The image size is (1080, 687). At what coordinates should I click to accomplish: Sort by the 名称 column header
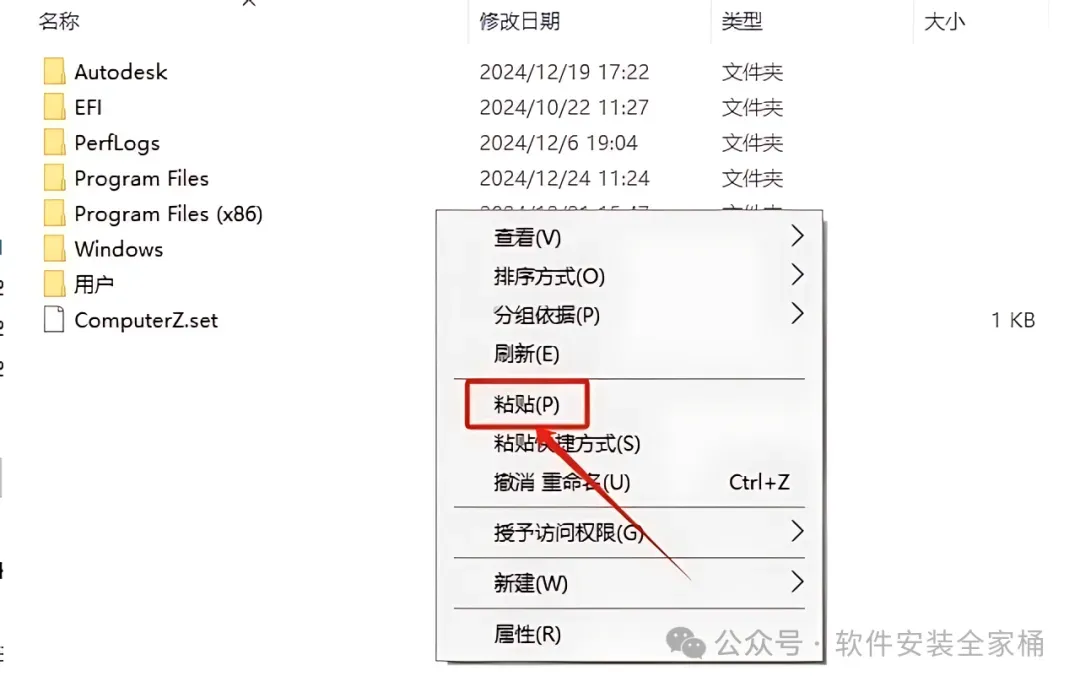point(59,21)
